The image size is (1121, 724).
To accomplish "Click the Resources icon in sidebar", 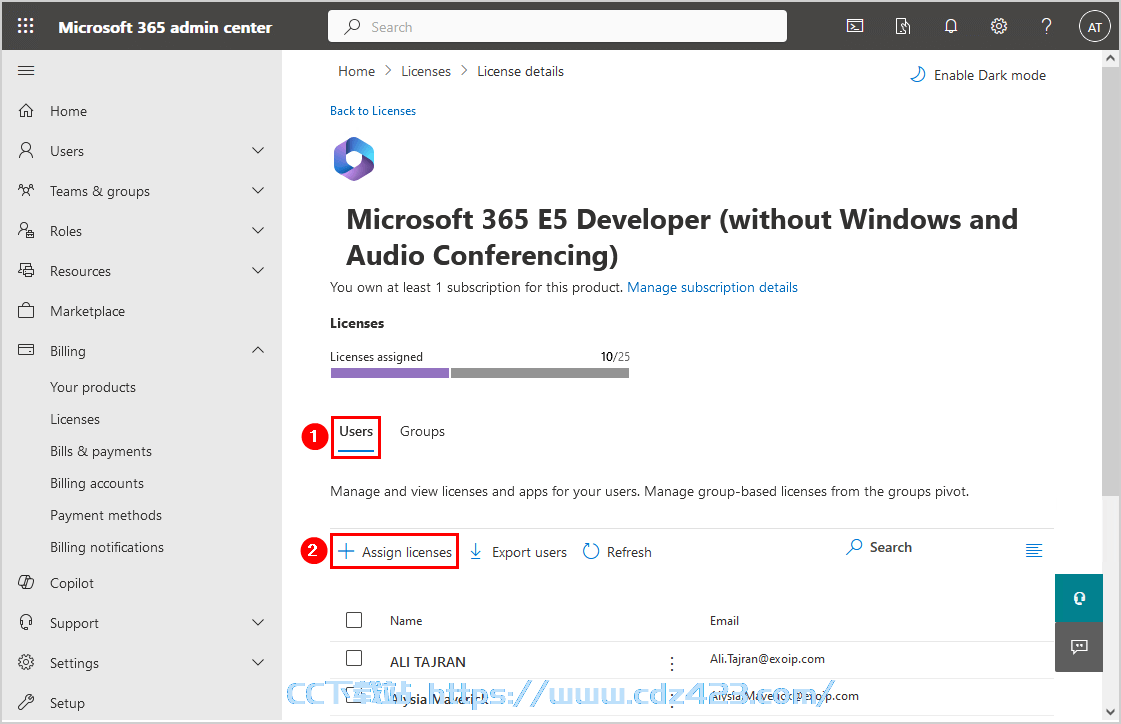I will 26,270.
